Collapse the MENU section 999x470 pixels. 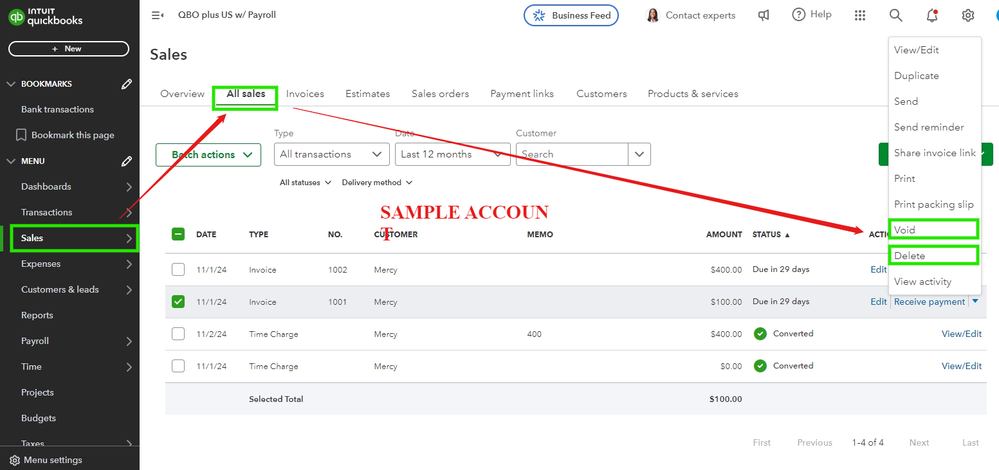tap(10, 161)
